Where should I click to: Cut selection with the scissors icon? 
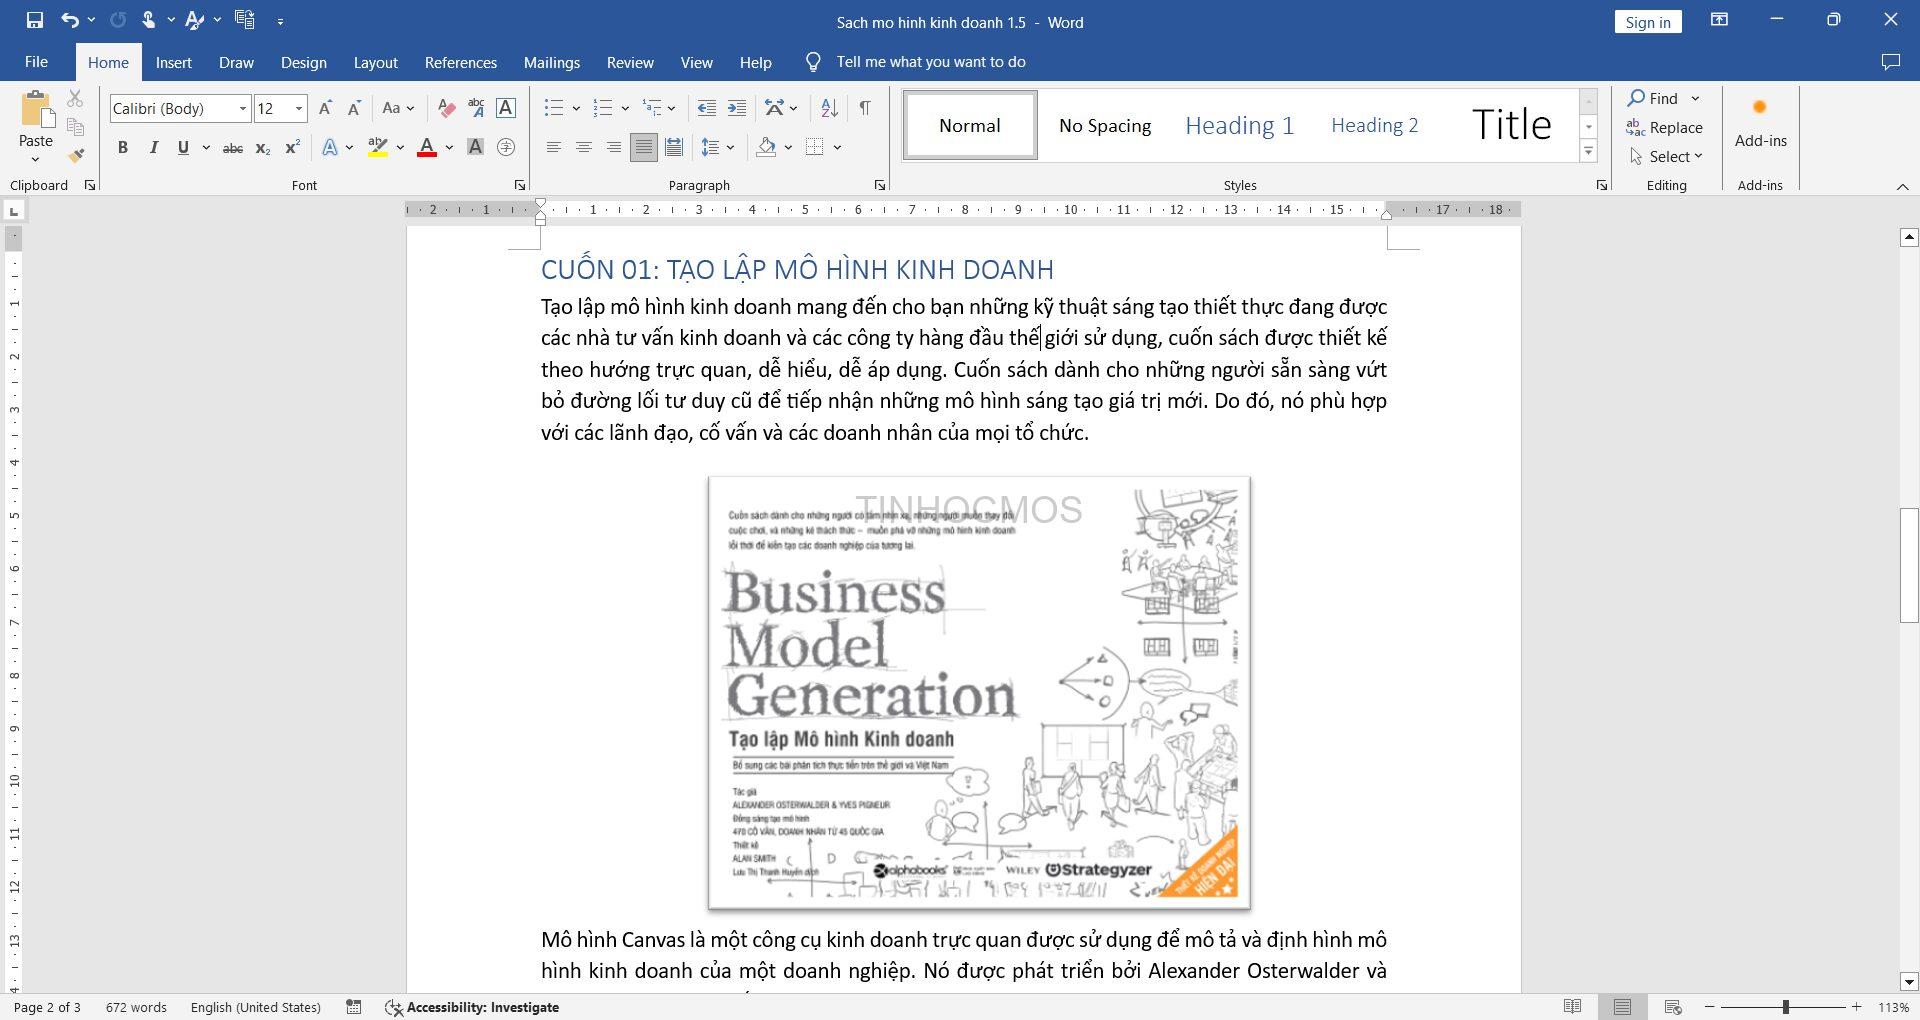tap(75, 98)
